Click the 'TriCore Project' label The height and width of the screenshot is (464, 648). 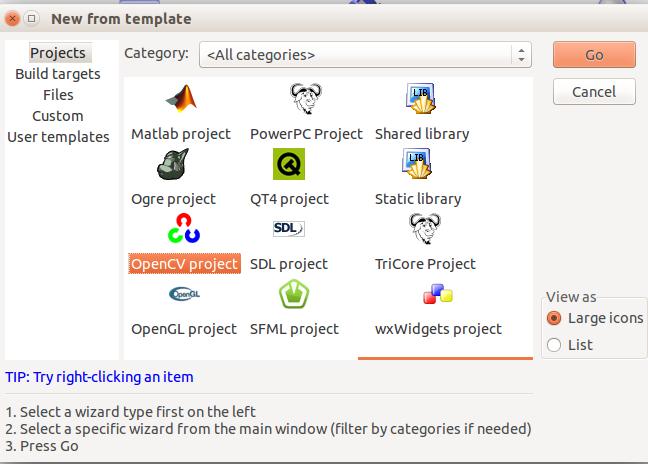(x=425, y=264)
